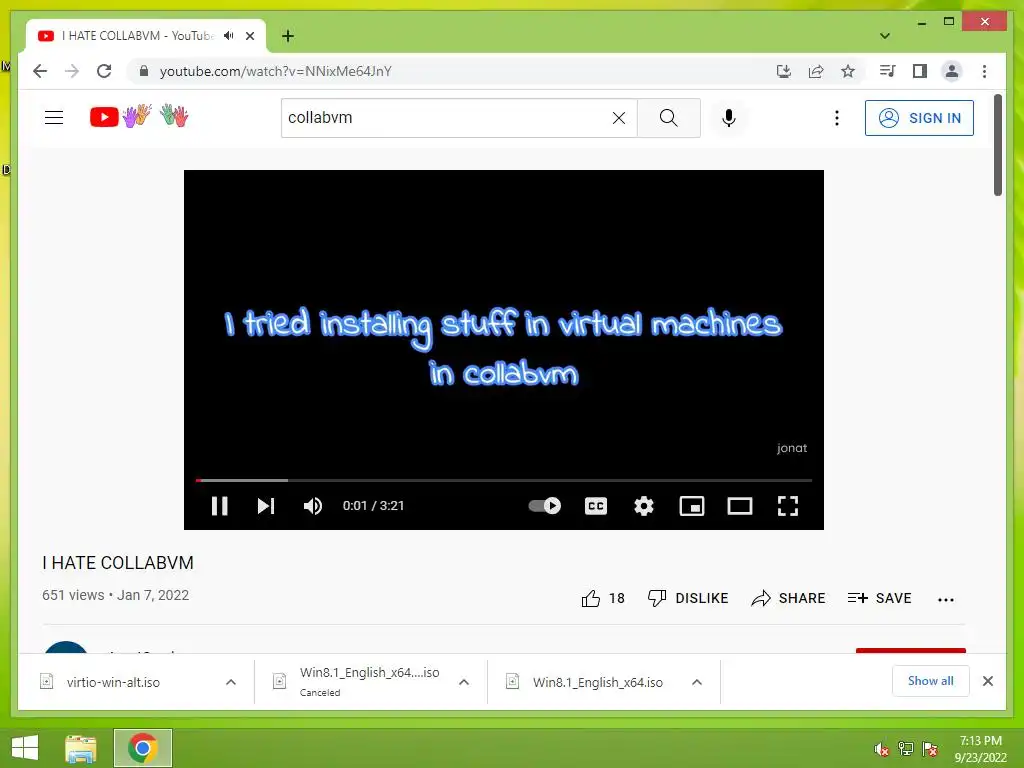
Task: Click SHARE under the video
Action: coord(788,598)
